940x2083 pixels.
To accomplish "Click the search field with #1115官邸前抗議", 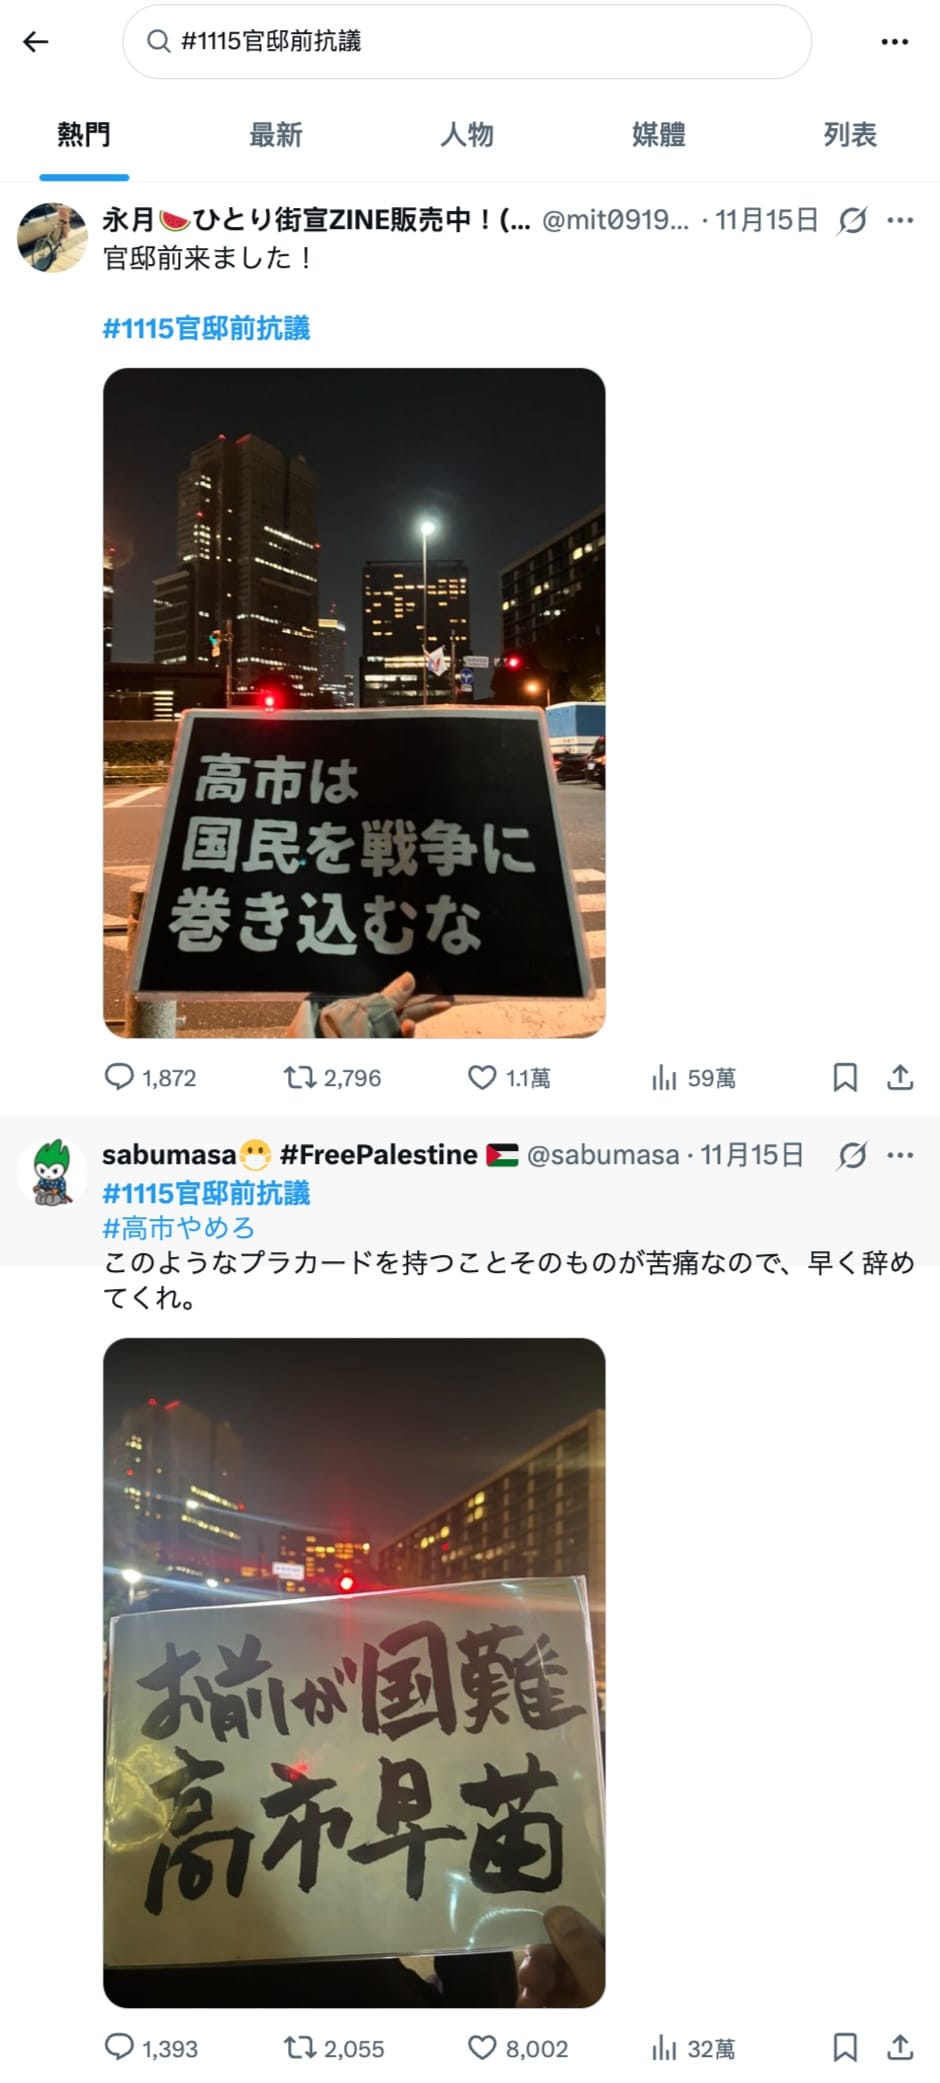I will point(467,42).
